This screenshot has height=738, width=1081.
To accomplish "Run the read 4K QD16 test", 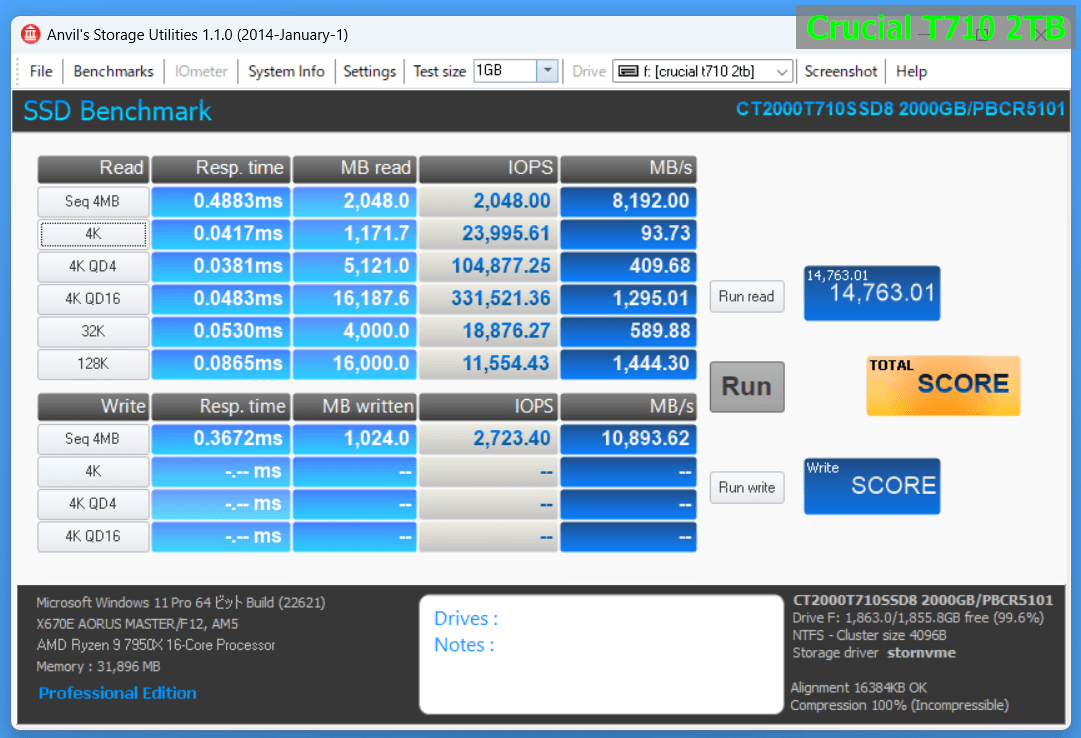I will [93, 299].
